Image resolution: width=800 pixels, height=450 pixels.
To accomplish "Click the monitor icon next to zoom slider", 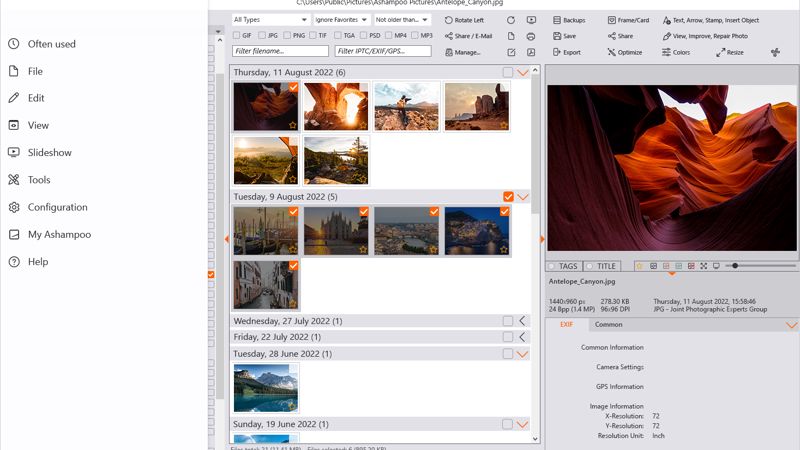I will (x=716, y=266).
